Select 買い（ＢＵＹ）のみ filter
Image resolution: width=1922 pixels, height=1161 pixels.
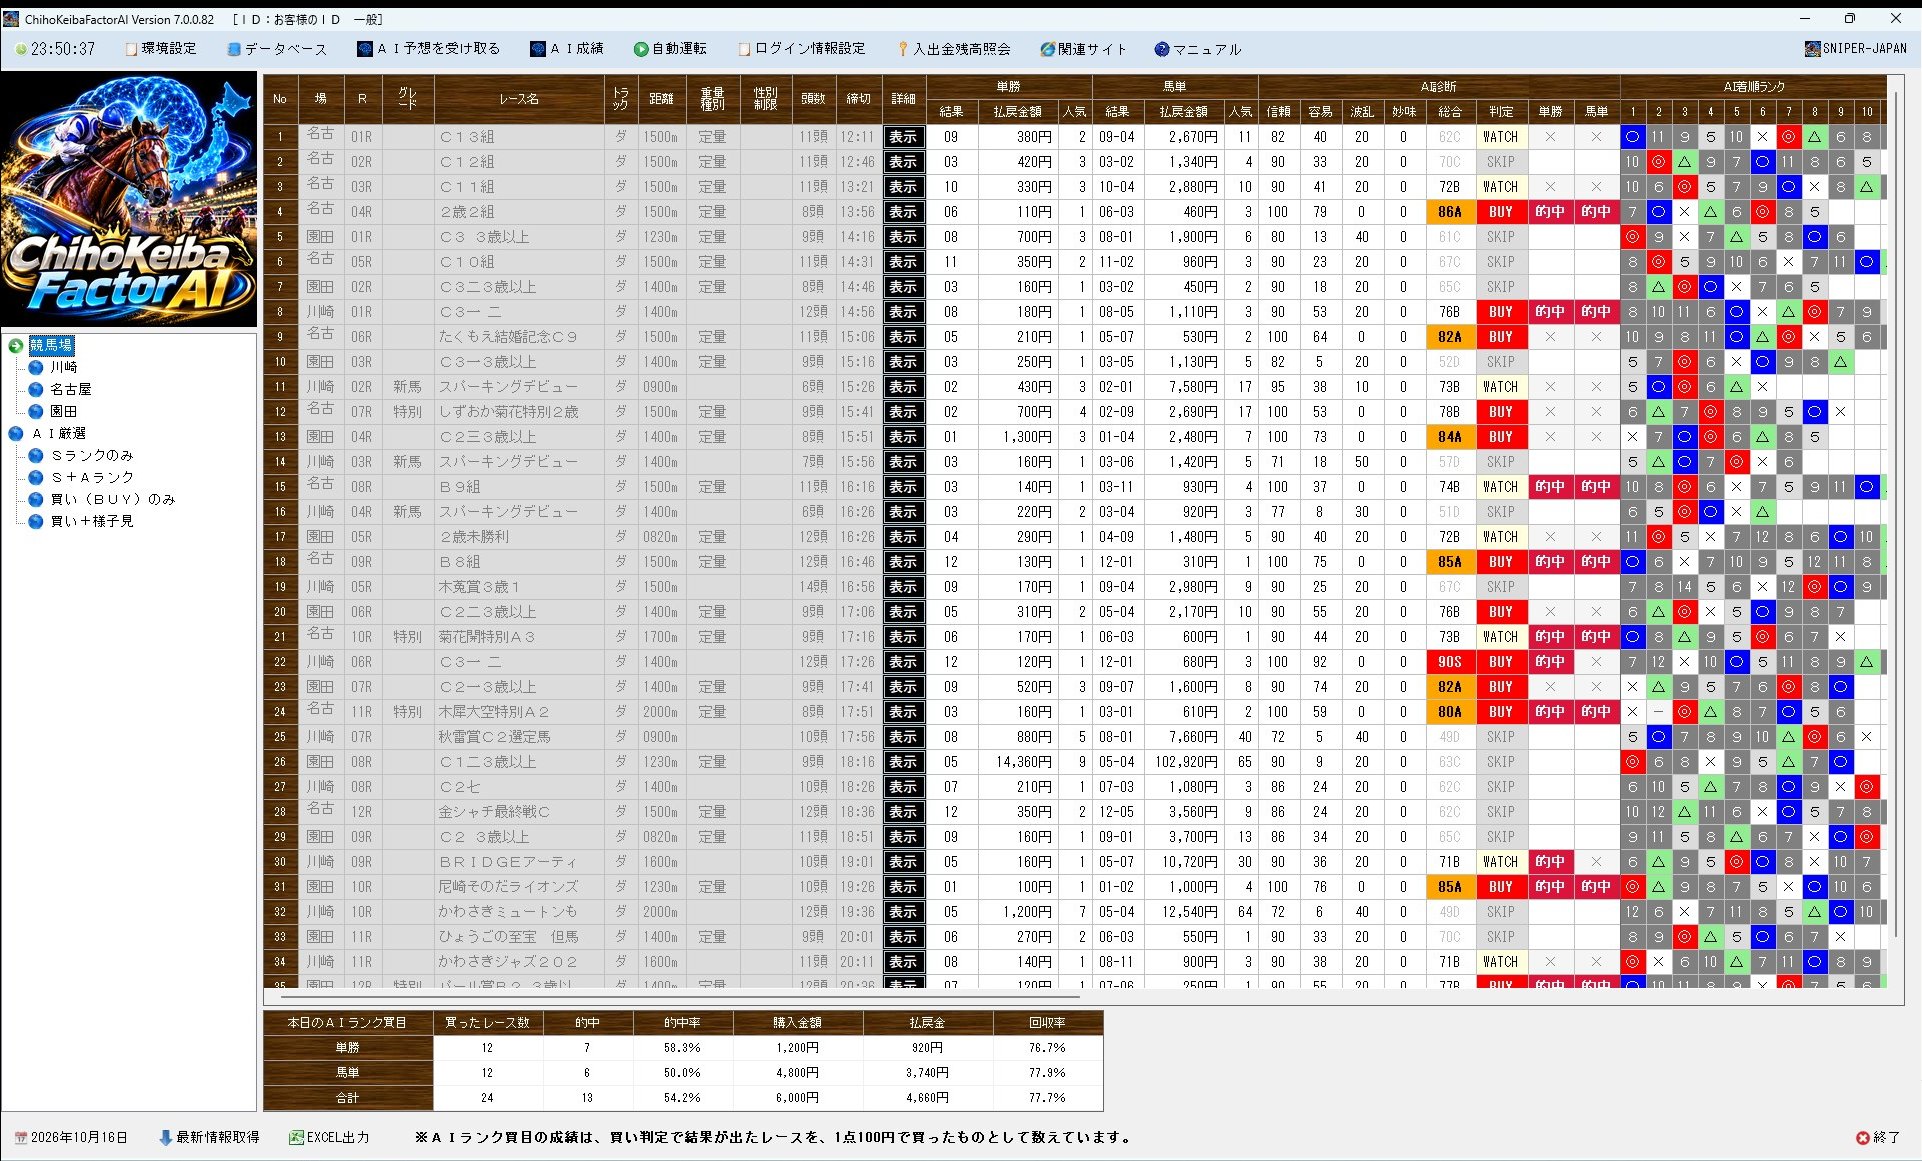coord(113,499)
